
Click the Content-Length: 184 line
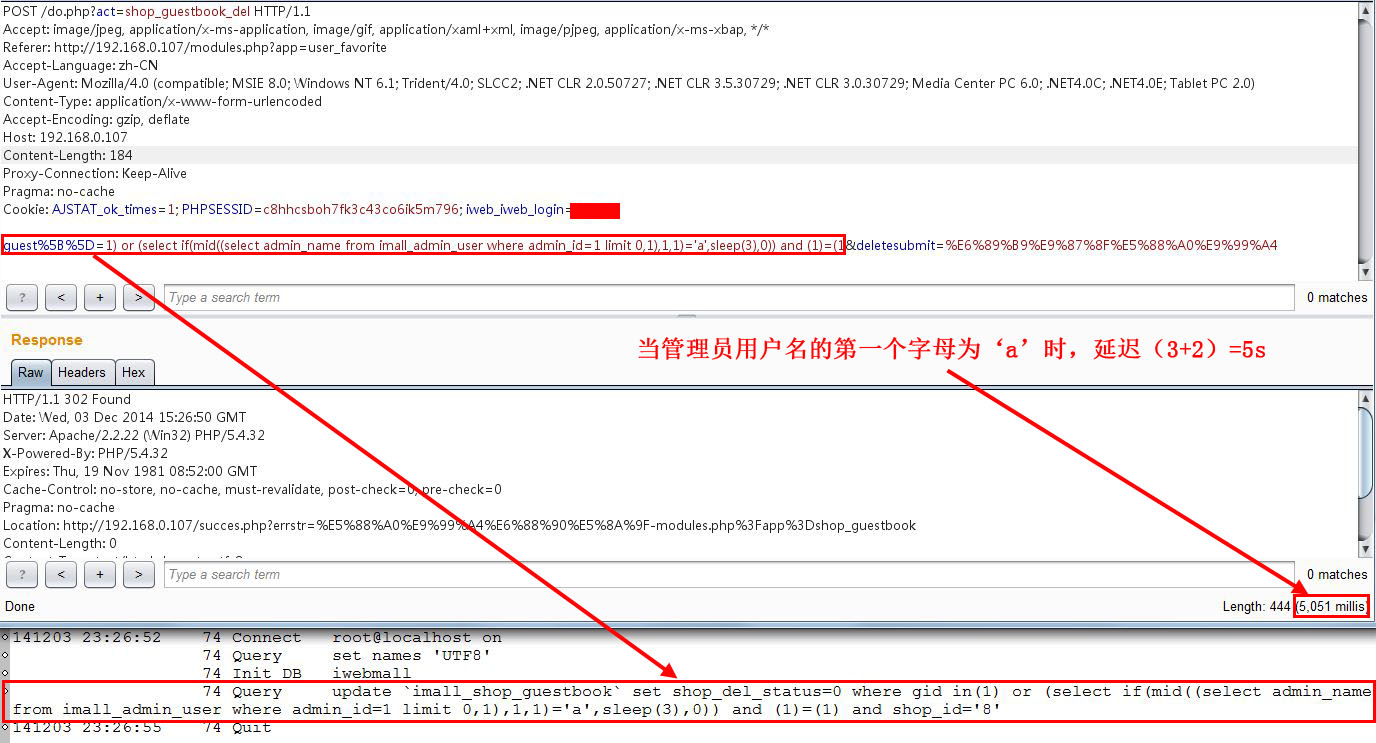tap(68, 155)
